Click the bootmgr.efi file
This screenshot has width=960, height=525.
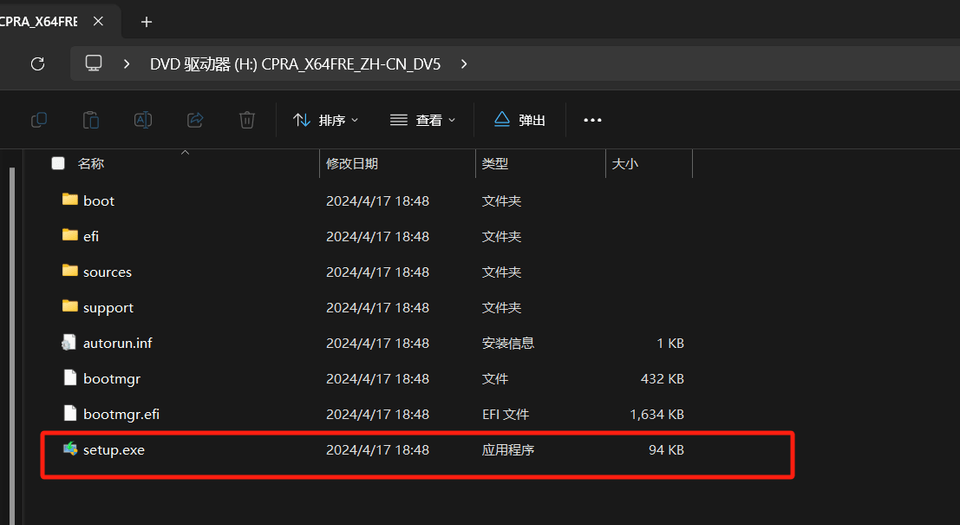tap(121, 414)
